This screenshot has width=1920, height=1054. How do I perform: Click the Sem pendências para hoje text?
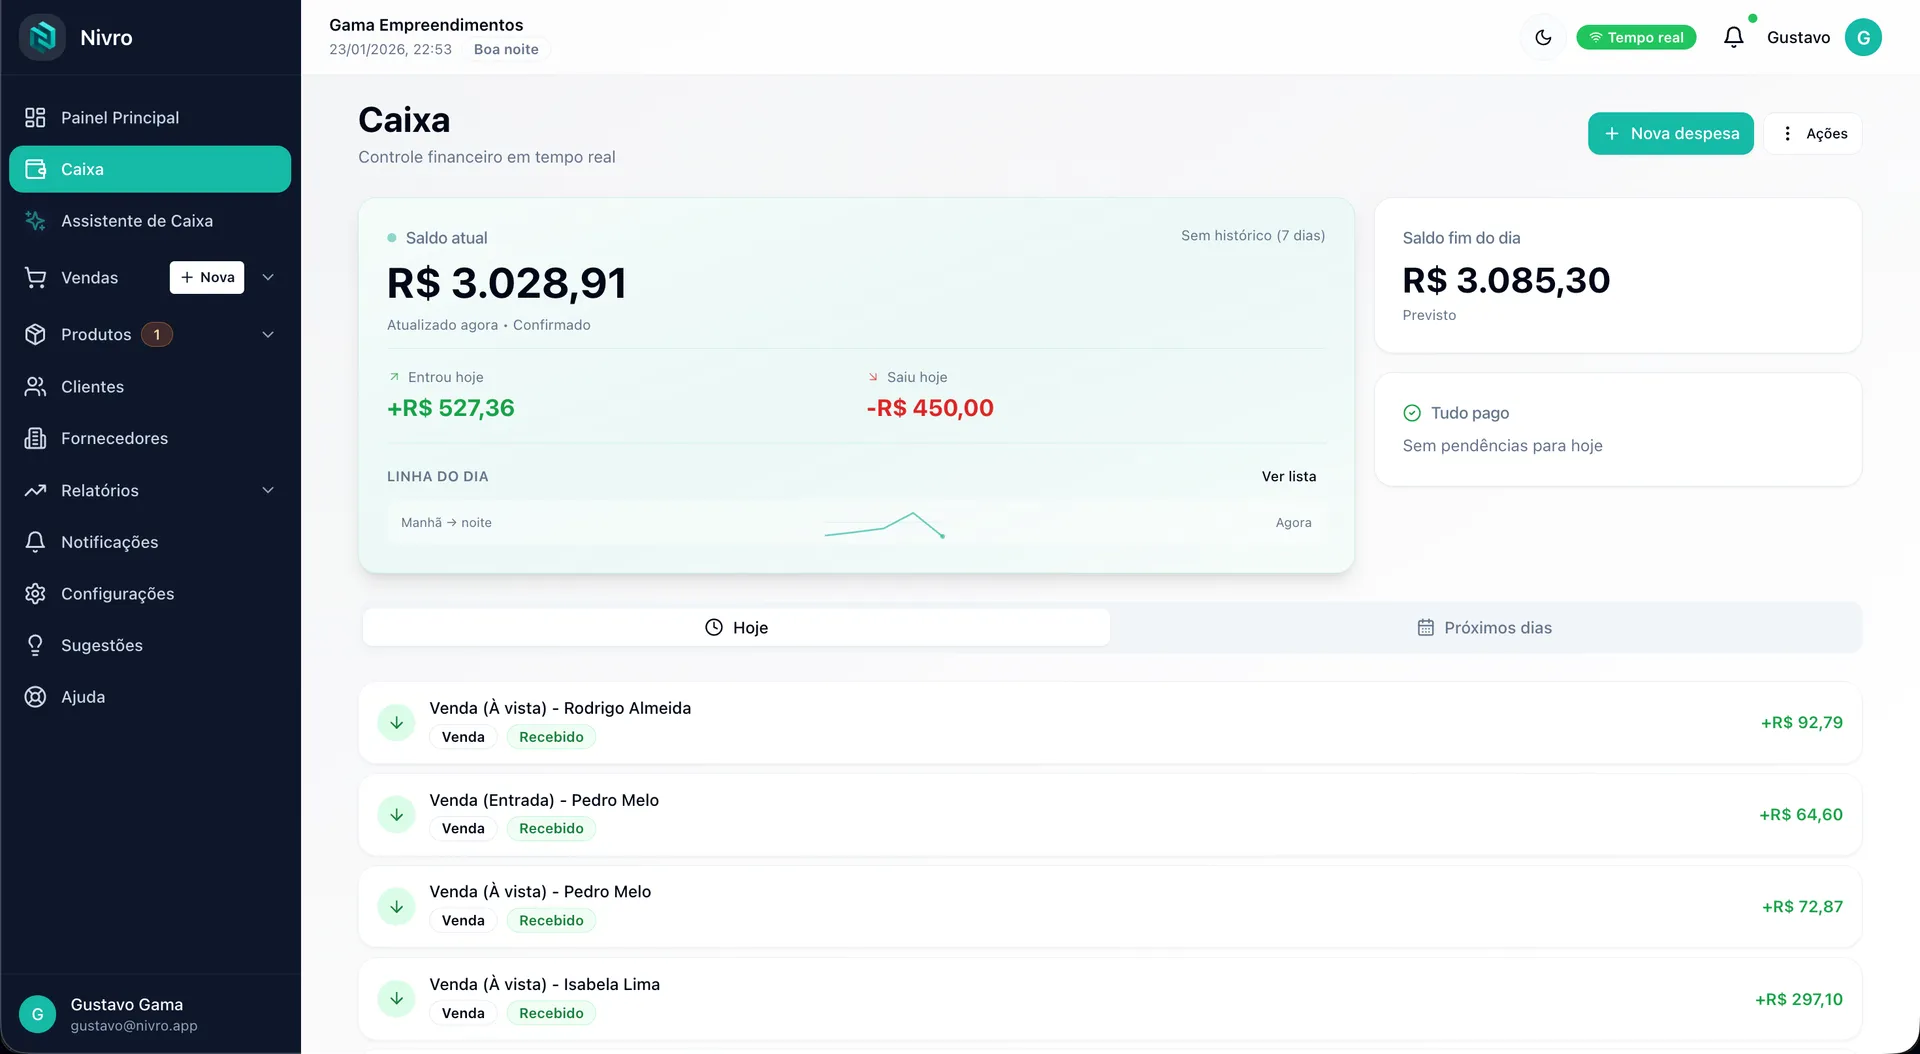(1502, 446)
